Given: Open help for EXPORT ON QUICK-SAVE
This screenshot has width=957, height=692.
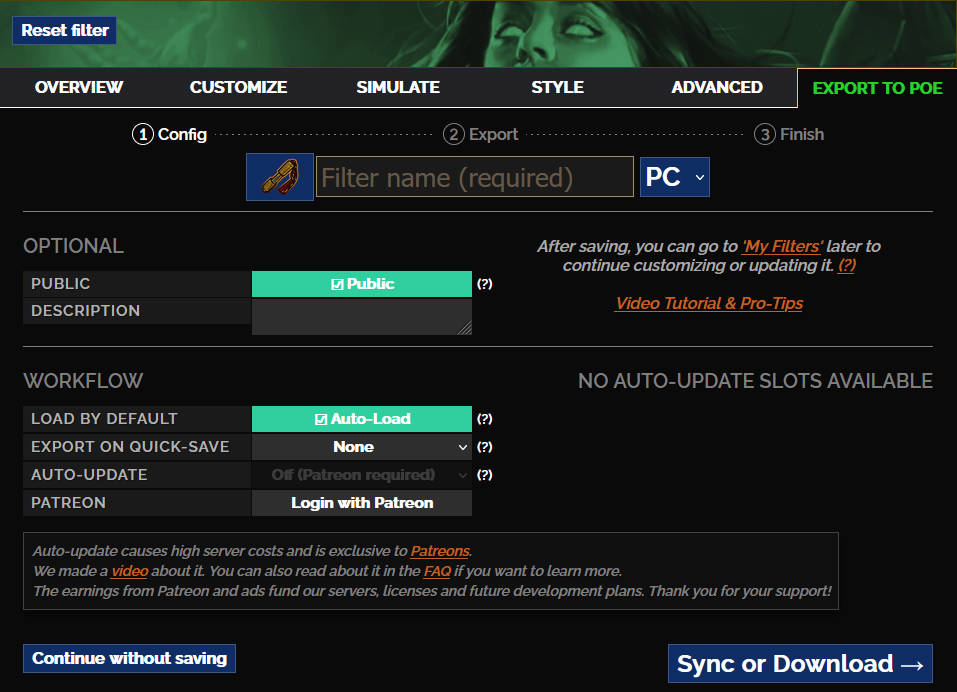Looking at the screenshot, I should coord(485,446).
